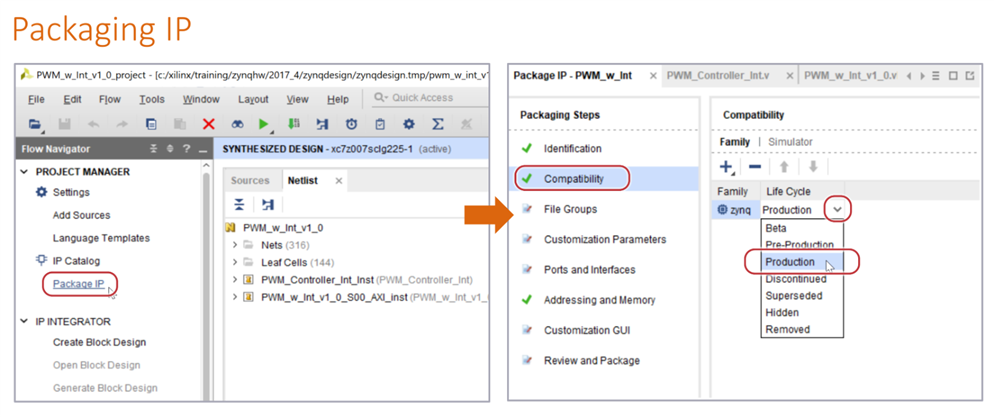Click the Sigma icon in toolbar
994x417 pixels.
click(437, 123)
